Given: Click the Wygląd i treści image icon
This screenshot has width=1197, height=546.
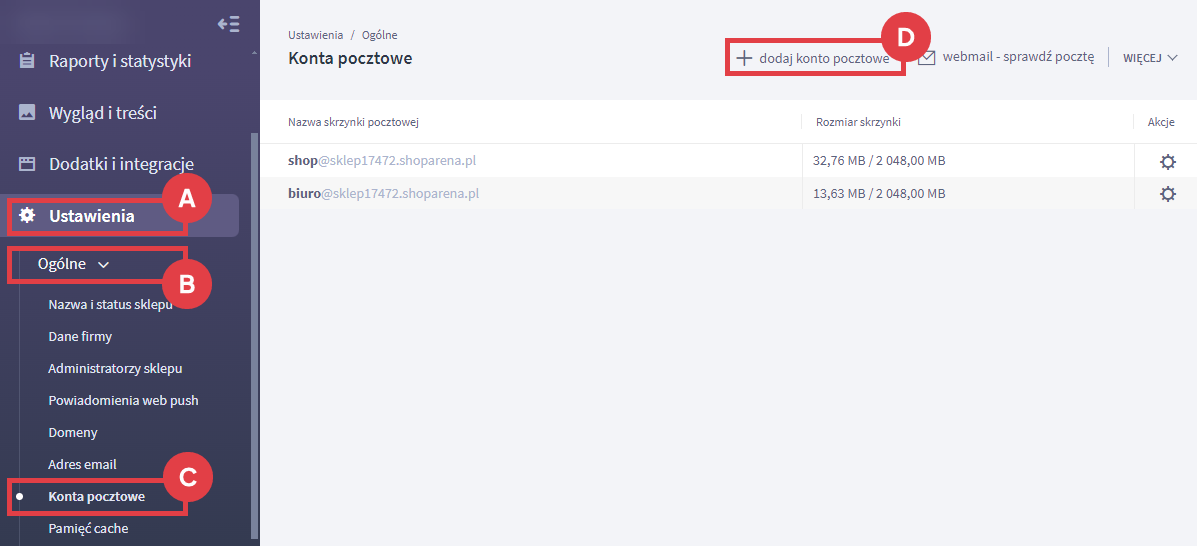Looking at the screenshot, I should coord(27,113).
